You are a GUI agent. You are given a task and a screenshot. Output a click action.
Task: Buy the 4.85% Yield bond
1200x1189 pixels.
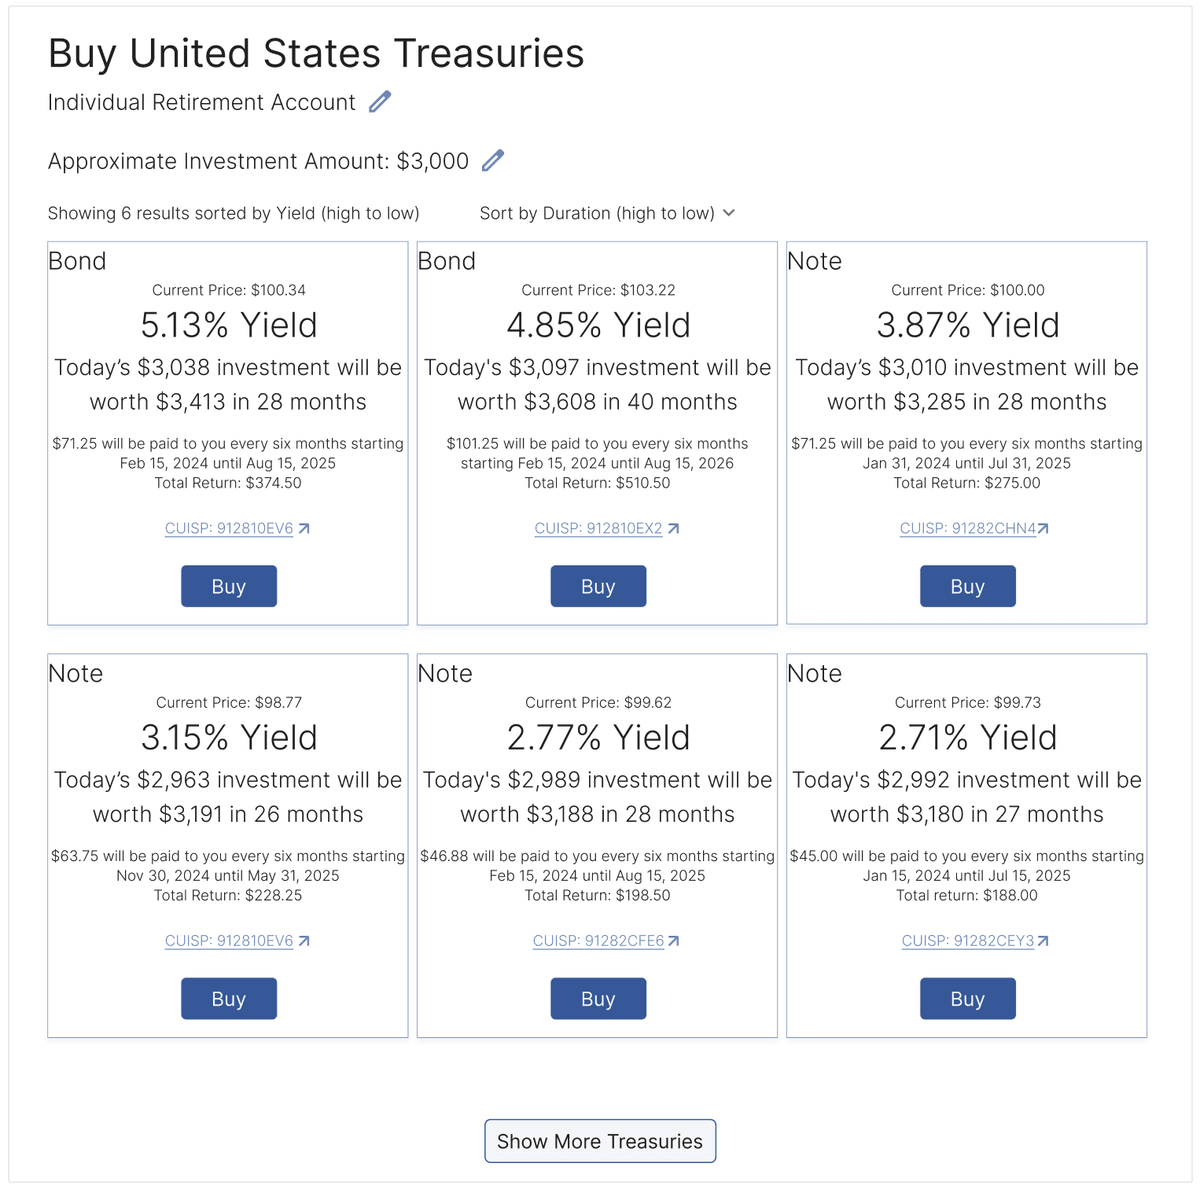pyautogui.click(x=598, y=586)
